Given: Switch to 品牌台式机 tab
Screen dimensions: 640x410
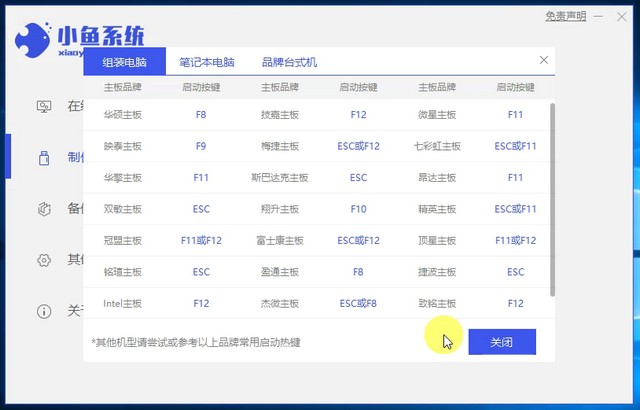Looking at the screenshot, I should coord(289,62).
